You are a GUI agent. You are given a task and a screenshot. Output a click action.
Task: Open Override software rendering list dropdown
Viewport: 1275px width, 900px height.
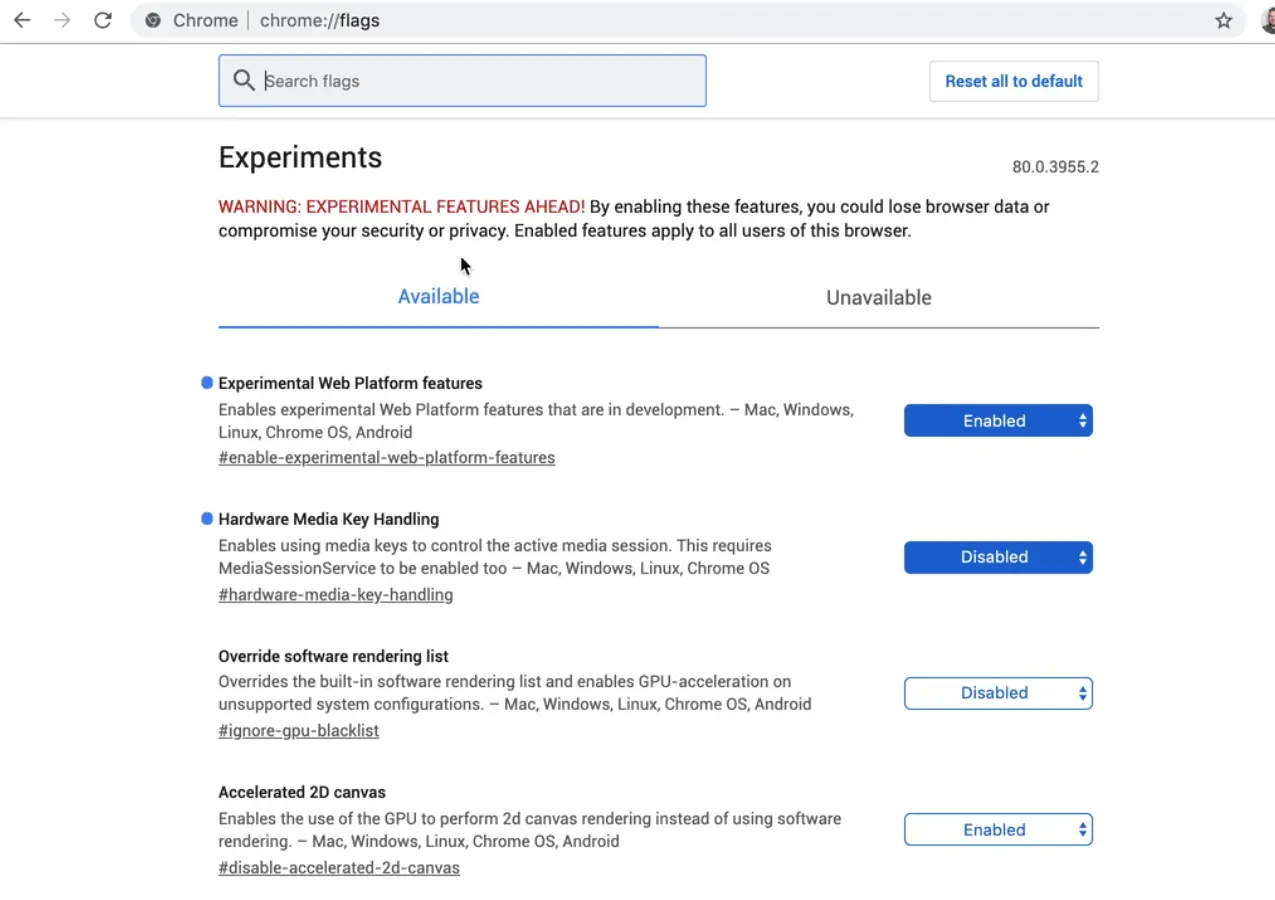tap(997, 693)
